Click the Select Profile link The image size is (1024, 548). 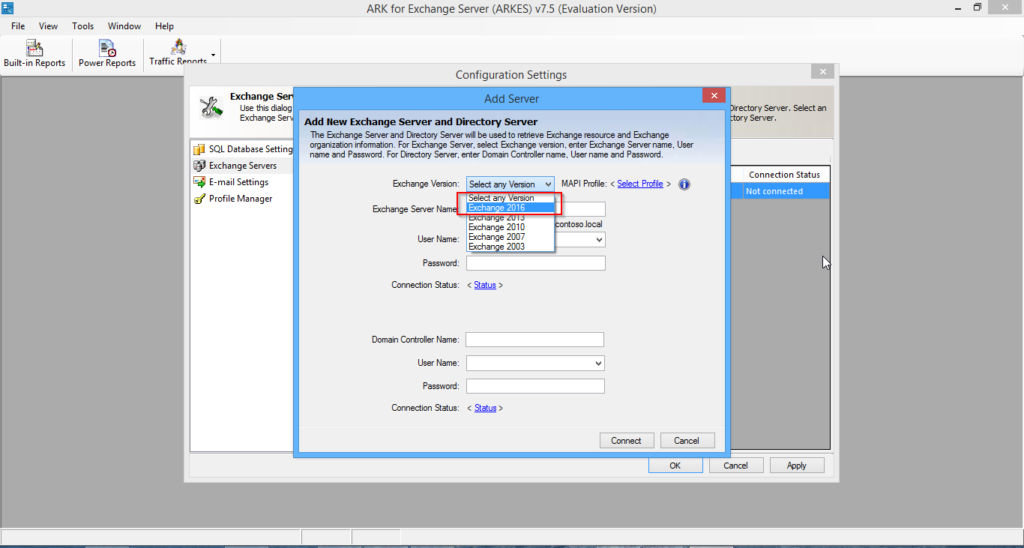[x=640, y=184]
